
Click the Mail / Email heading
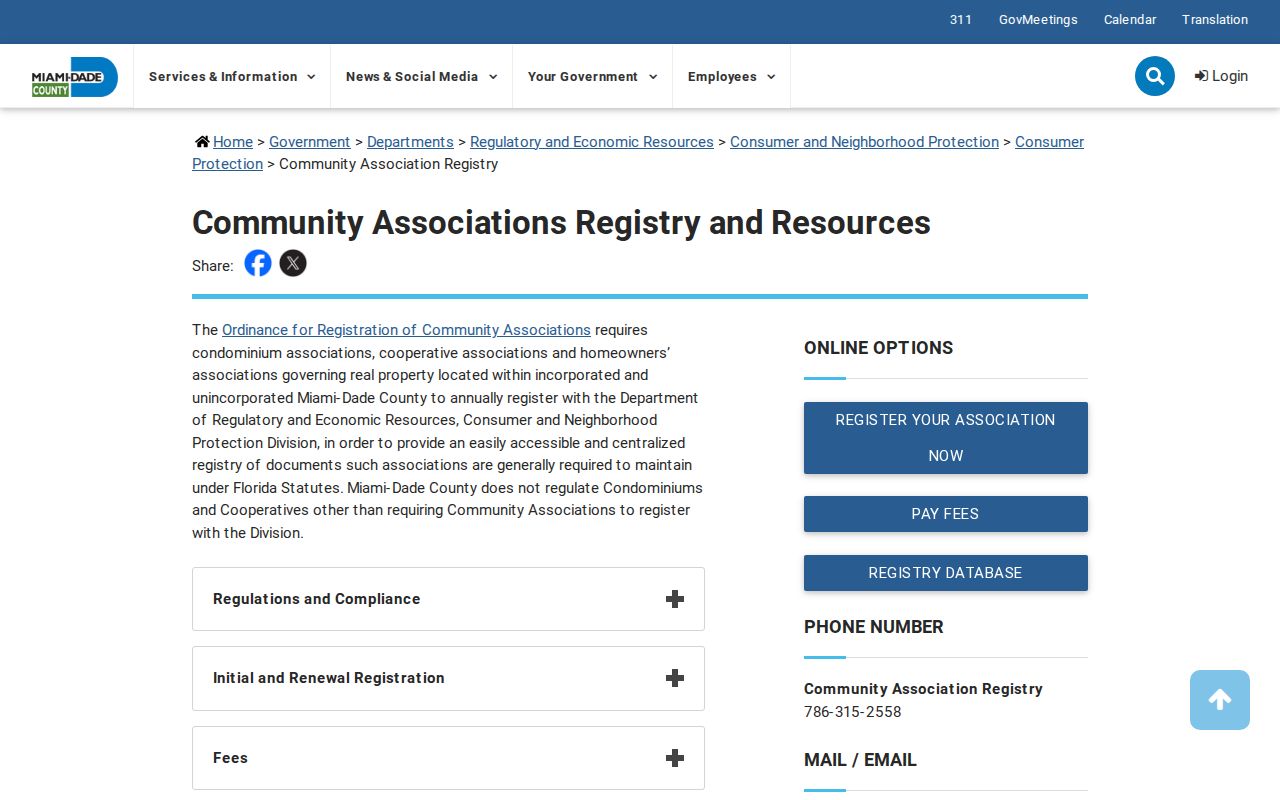tap(860, 760)
